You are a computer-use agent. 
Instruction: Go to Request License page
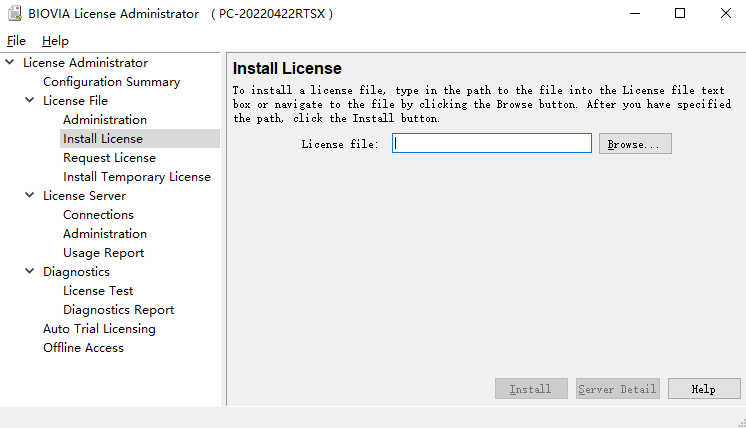coord(109,158)
